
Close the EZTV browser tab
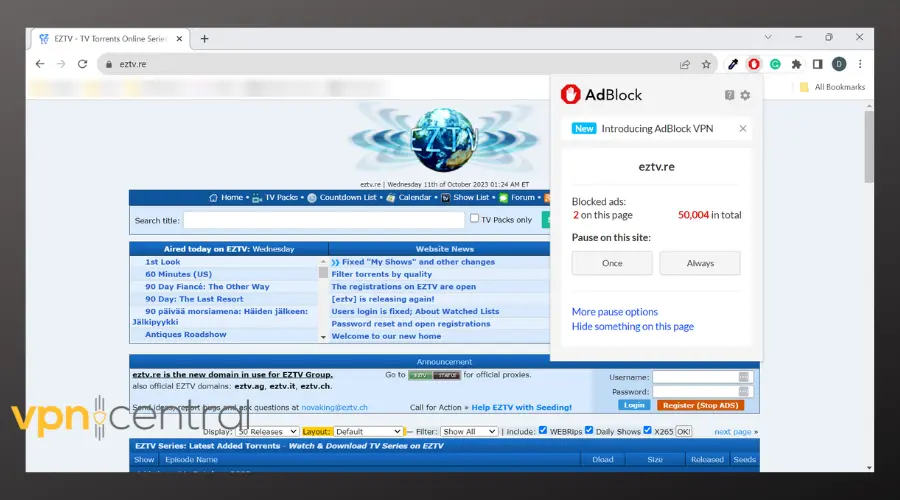[179, 38]
